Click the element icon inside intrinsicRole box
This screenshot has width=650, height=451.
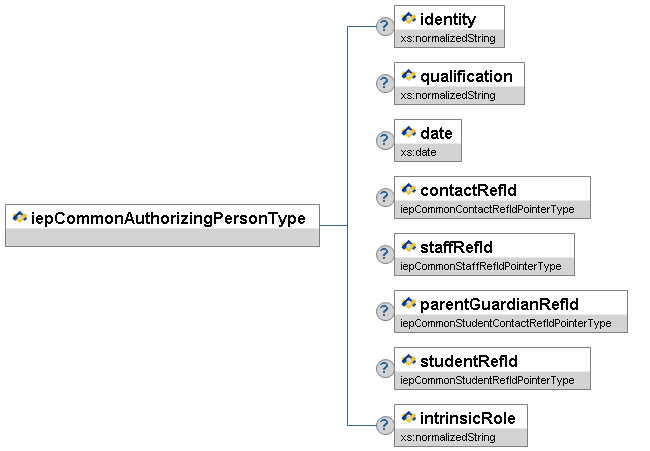pyautogui.click(x=408, y=418)
